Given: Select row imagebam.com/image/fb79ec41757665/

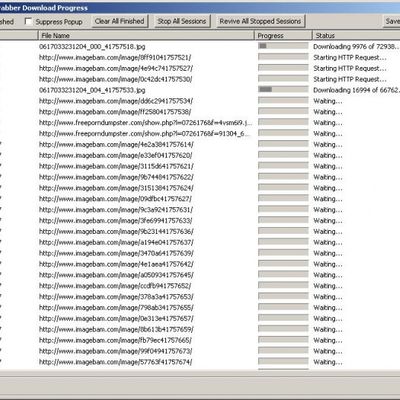Looking at the screenshot, I should click(115, 341).
